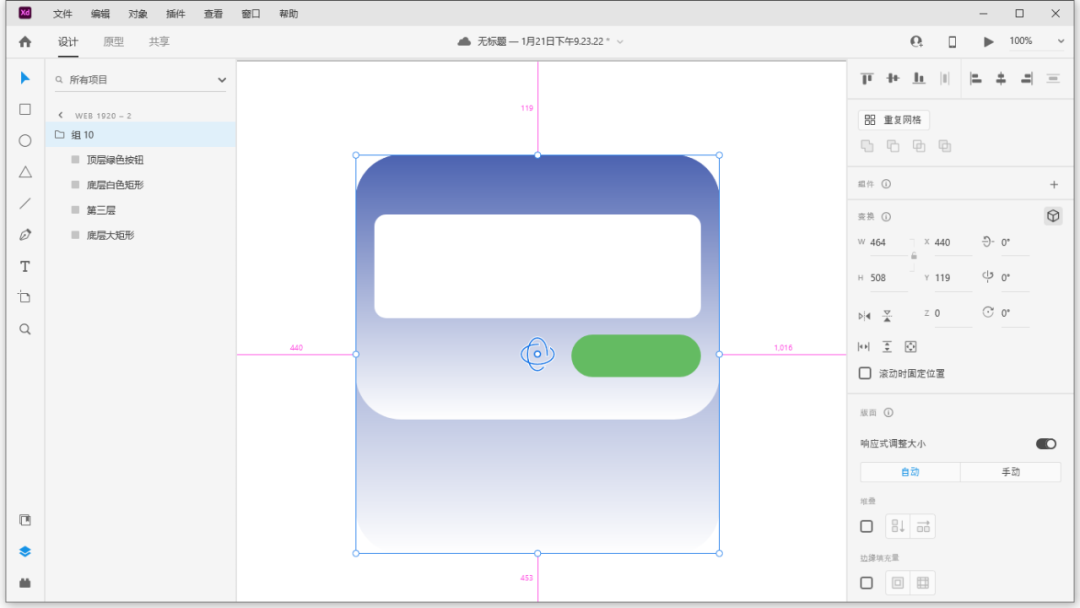
Task: Open the 对象 menu
Action: tap(138, 14)
